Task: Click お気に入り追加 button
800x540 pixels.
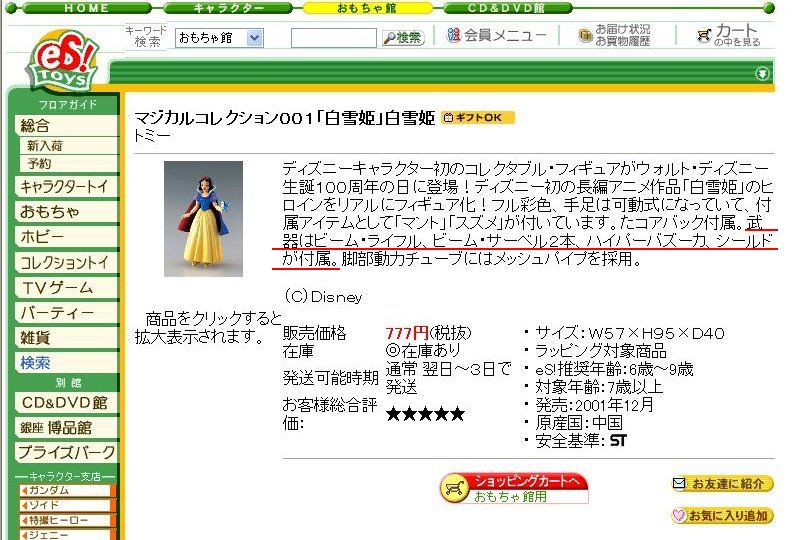Action: pos(722,516)
